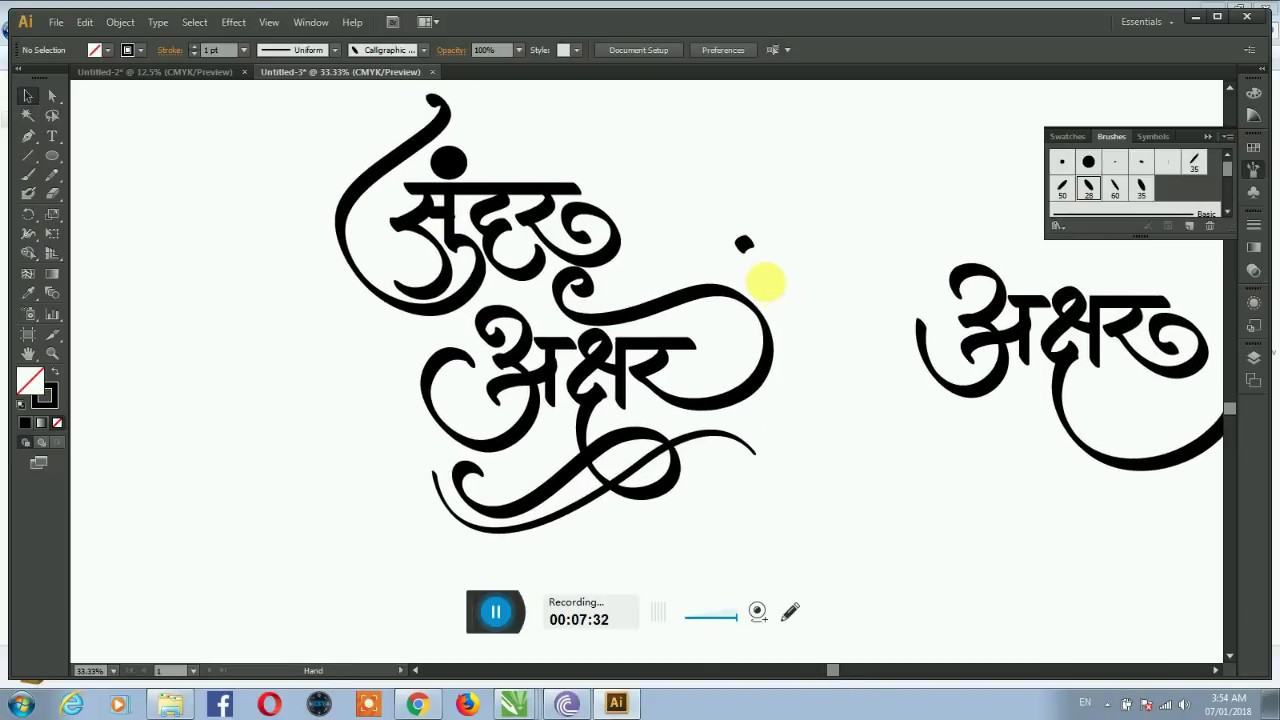The height and width of the screenshot is (720, 1280).
Task: Select the Blend tool
Action: (x=52, y=294)
